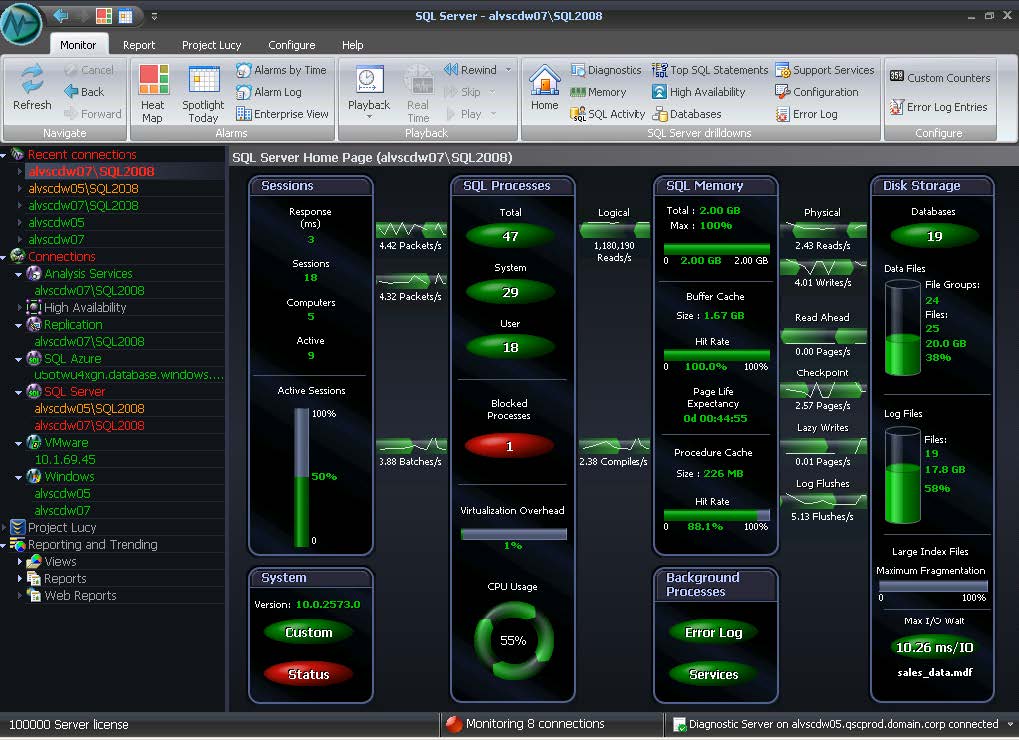Image resolution: width=1019 pixels, height=740 pixels.
Task: Click the Max I/O Wait 10.26 ms/IO button
Action: [935, 647]
